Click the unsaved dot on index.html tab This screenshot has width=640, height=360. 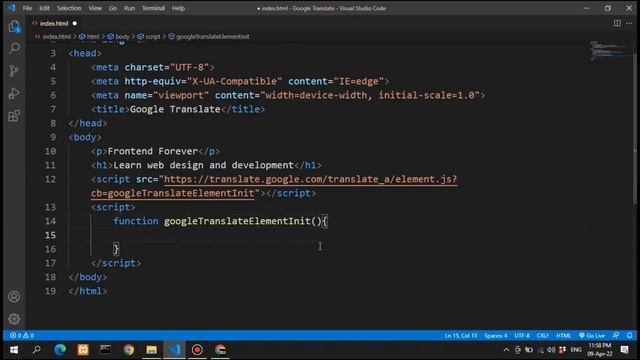(x=75, y=23)
